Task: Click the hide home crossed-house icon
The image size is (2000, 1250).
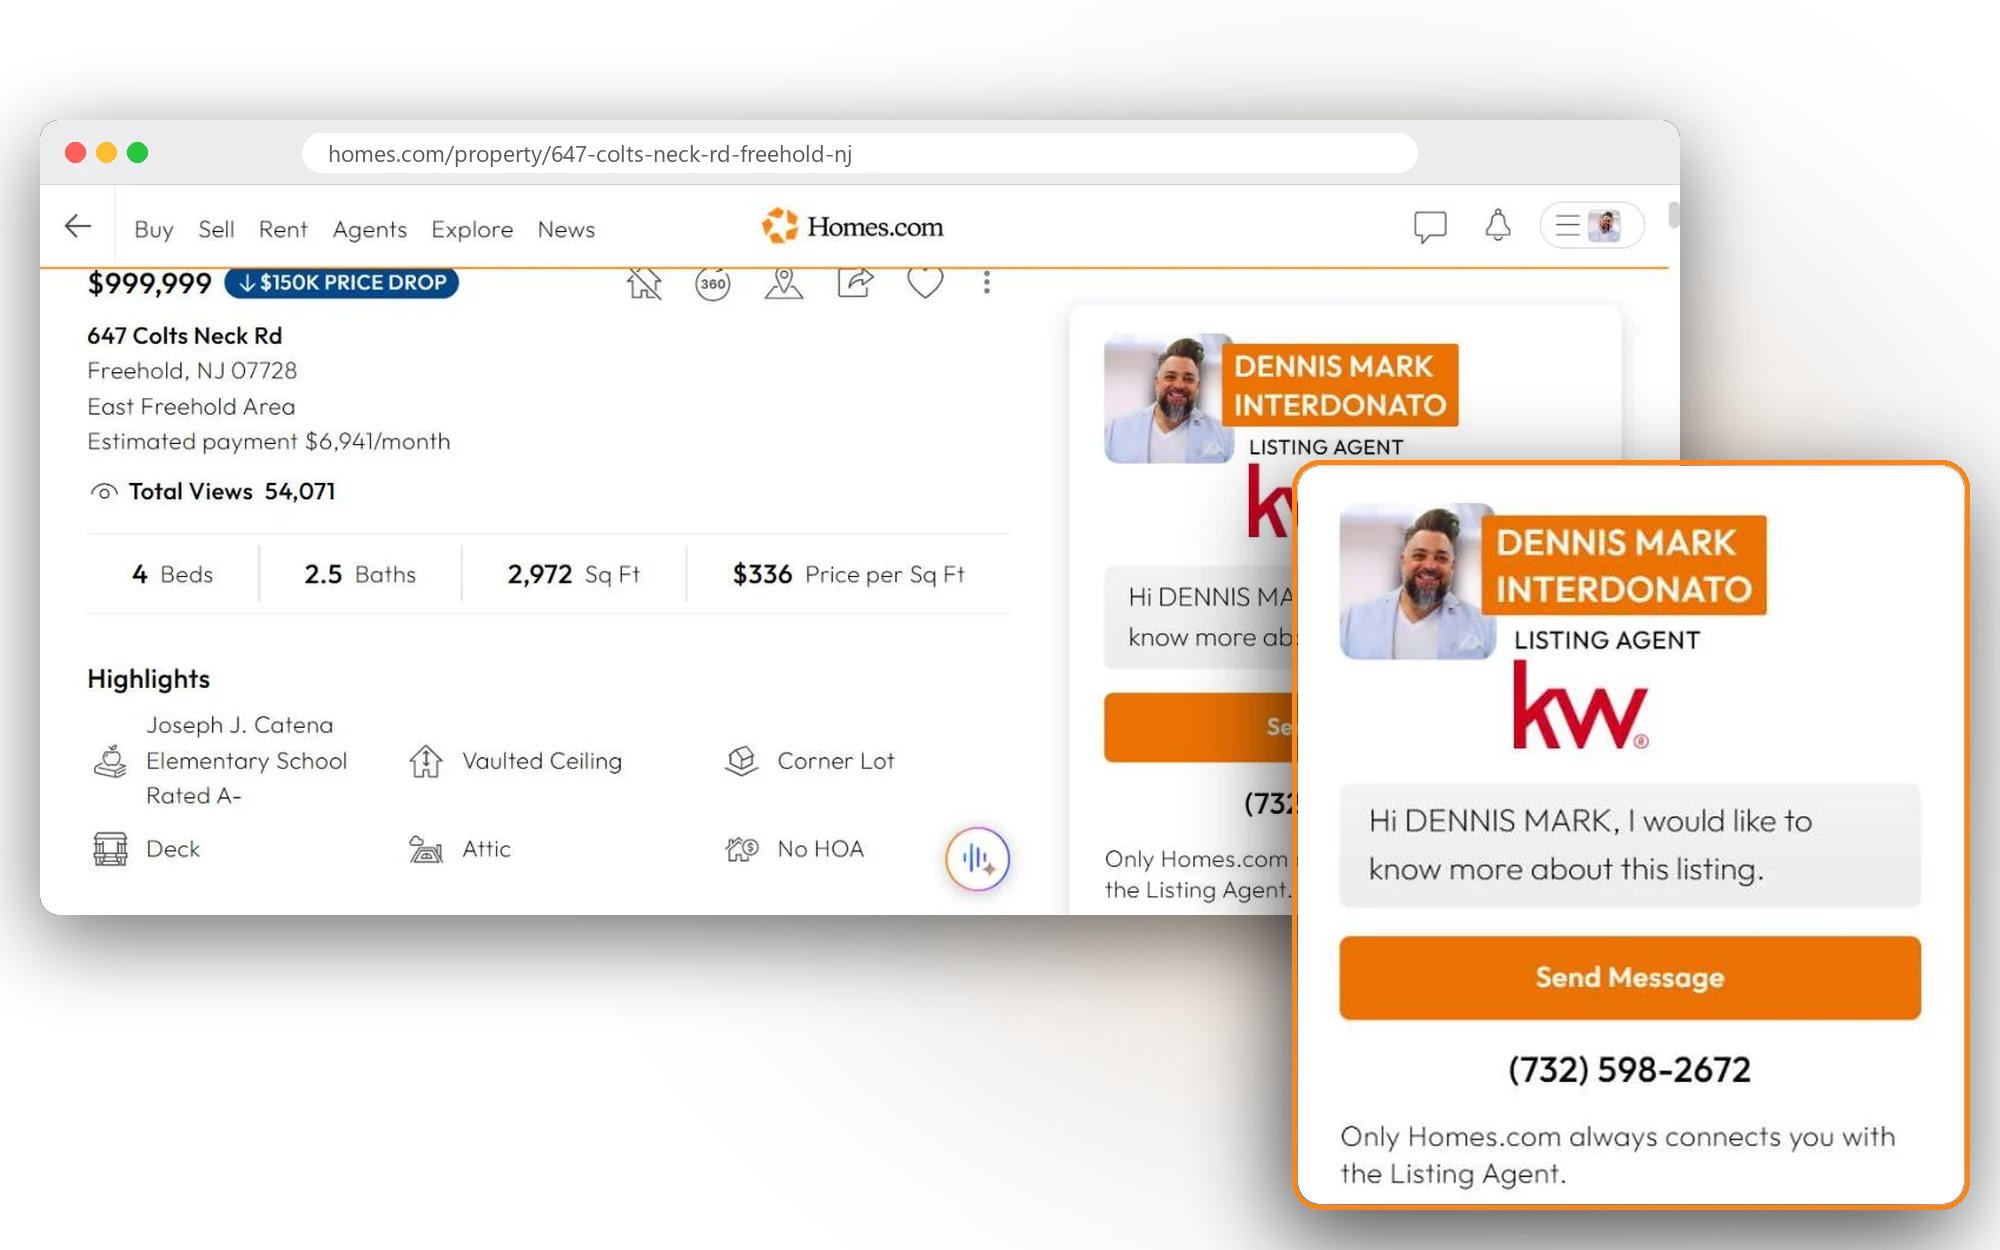Action: 644,284
